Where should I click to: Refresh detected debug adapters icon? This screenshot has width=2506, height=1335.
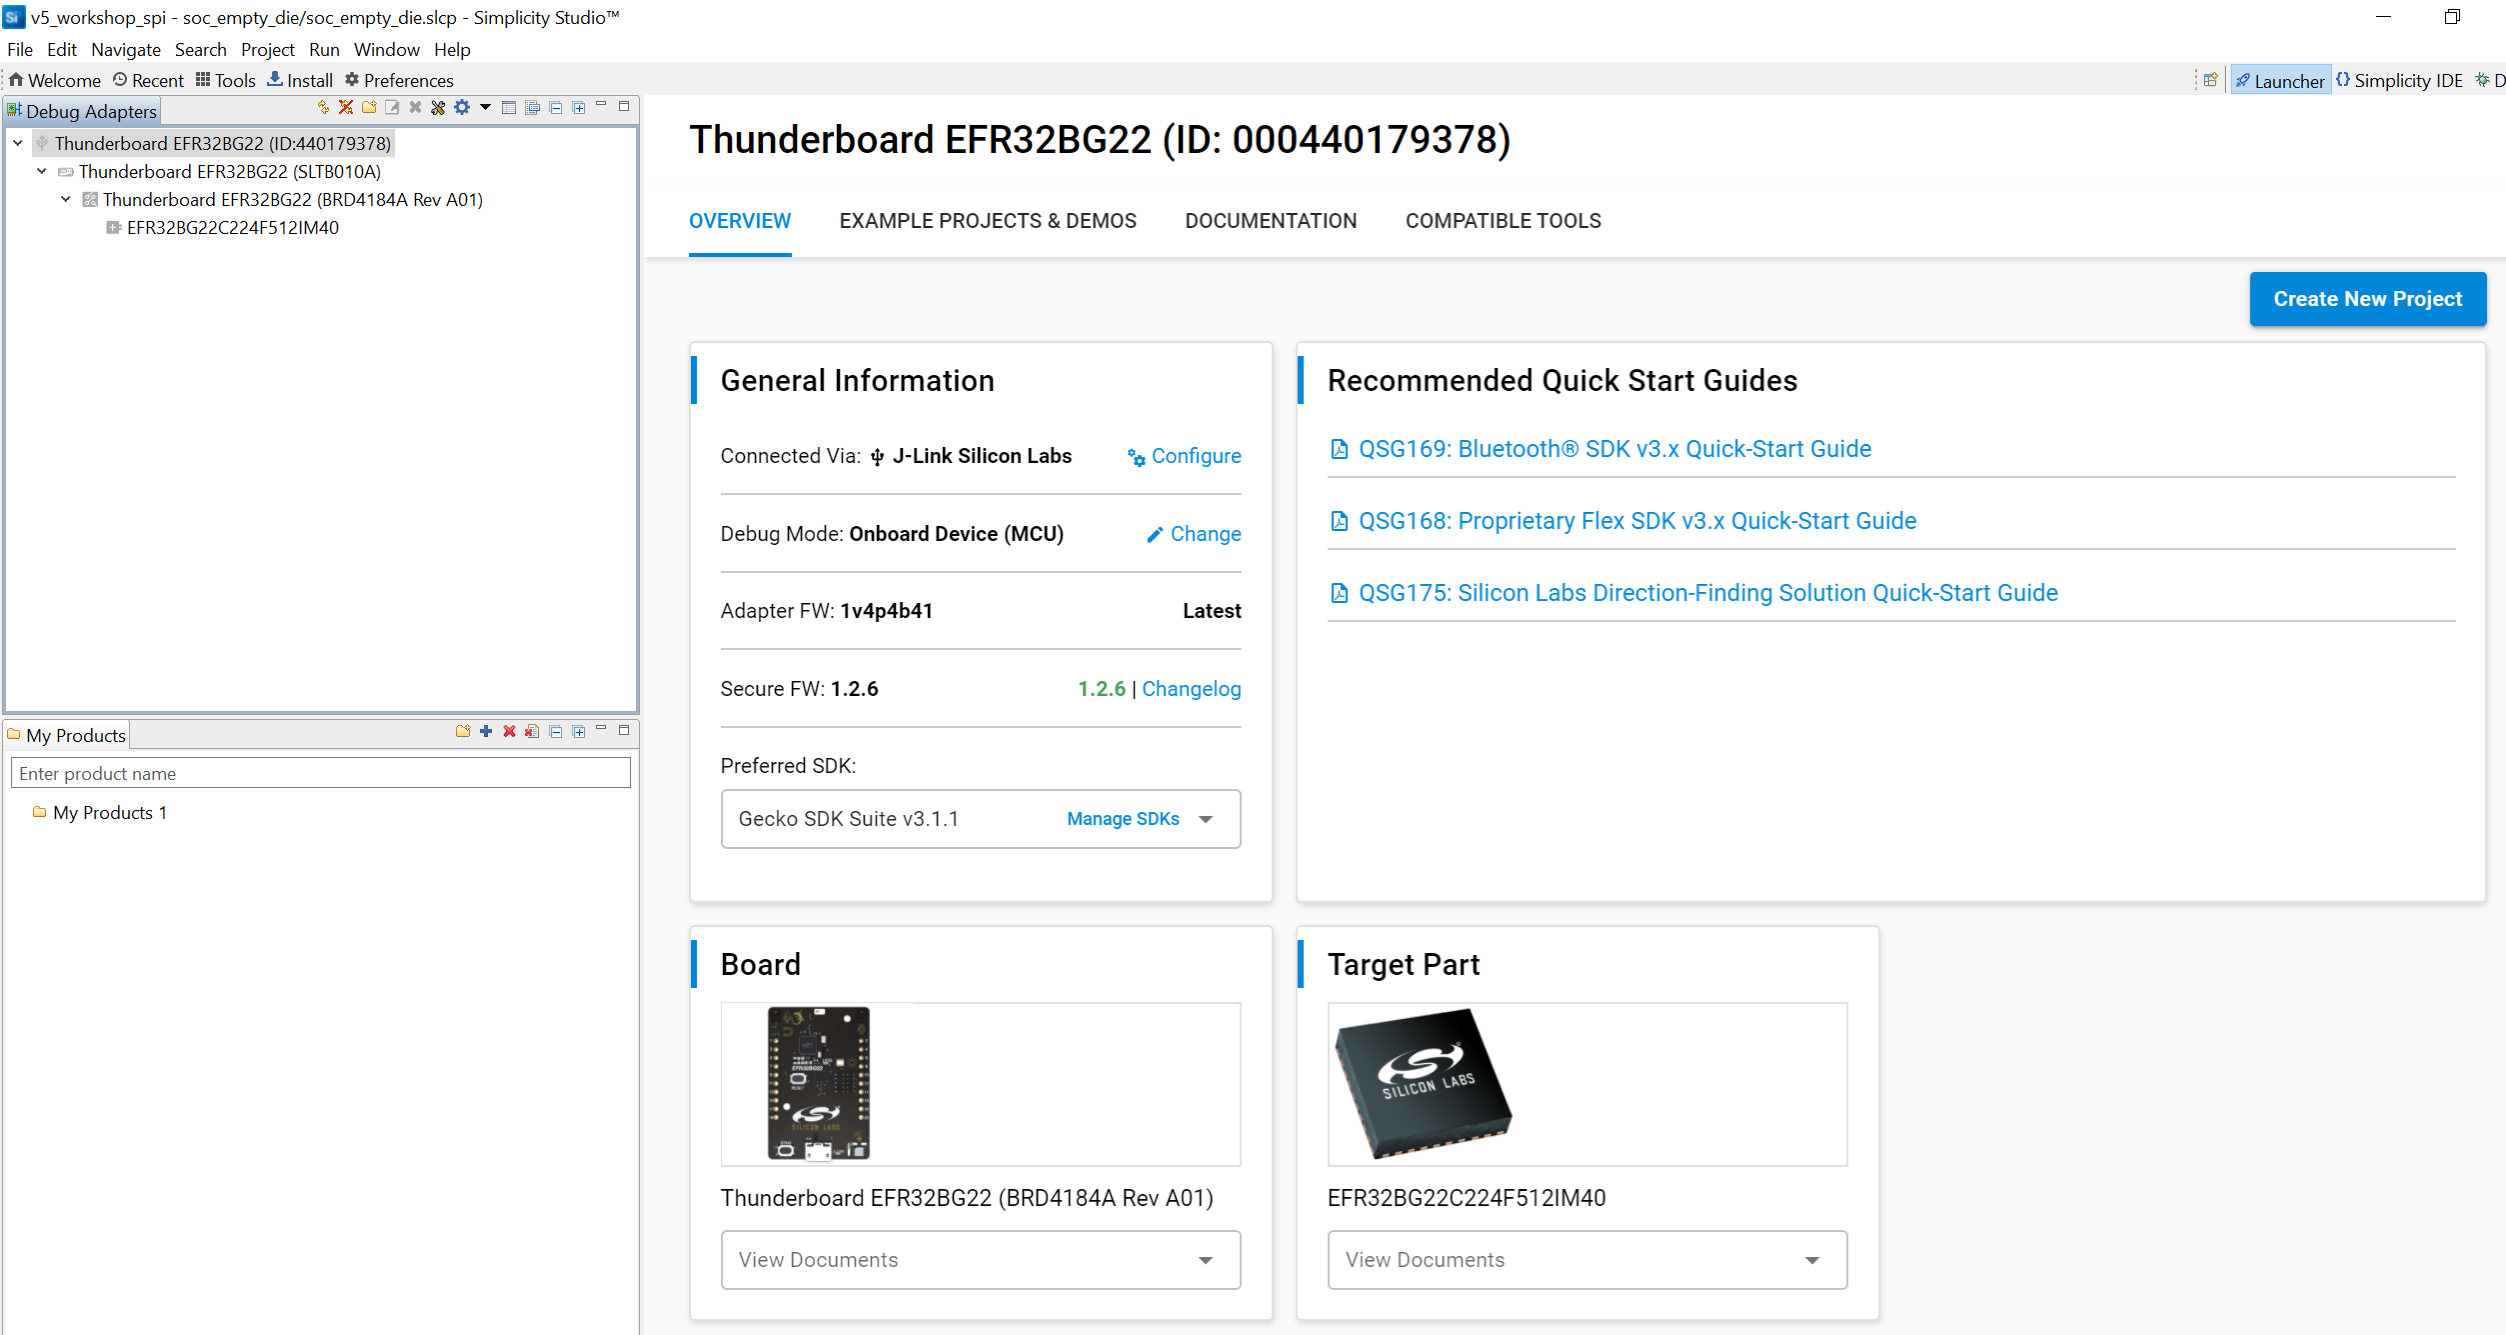click(323, 107)
